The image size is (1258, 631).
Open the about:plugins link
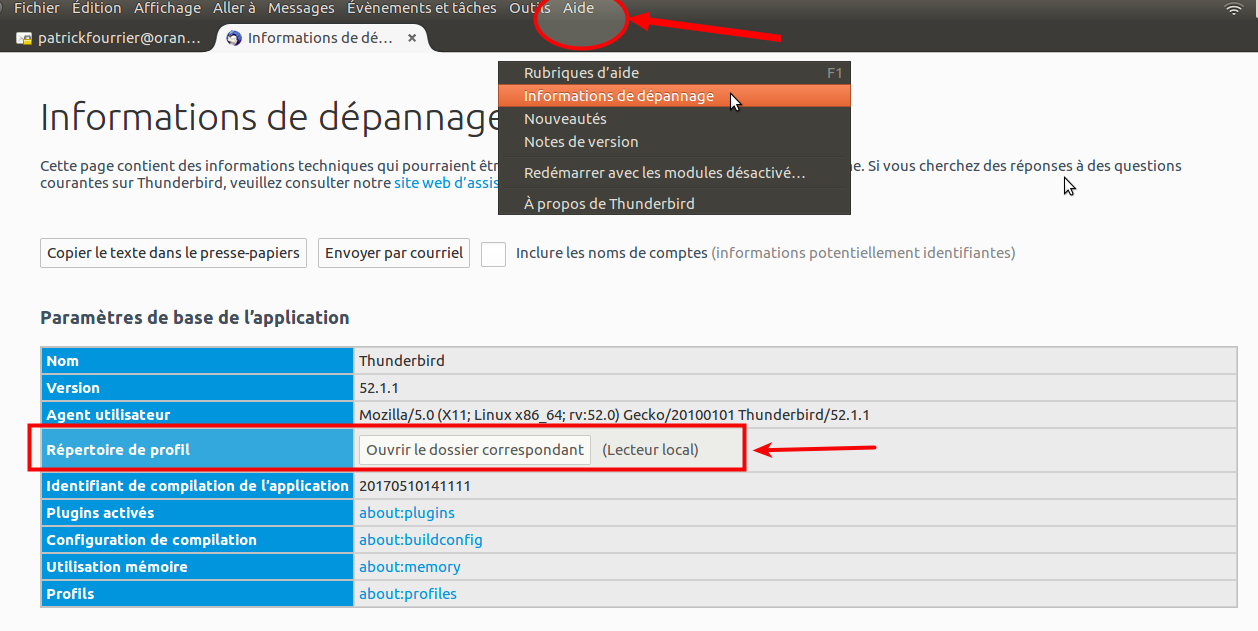406,513
